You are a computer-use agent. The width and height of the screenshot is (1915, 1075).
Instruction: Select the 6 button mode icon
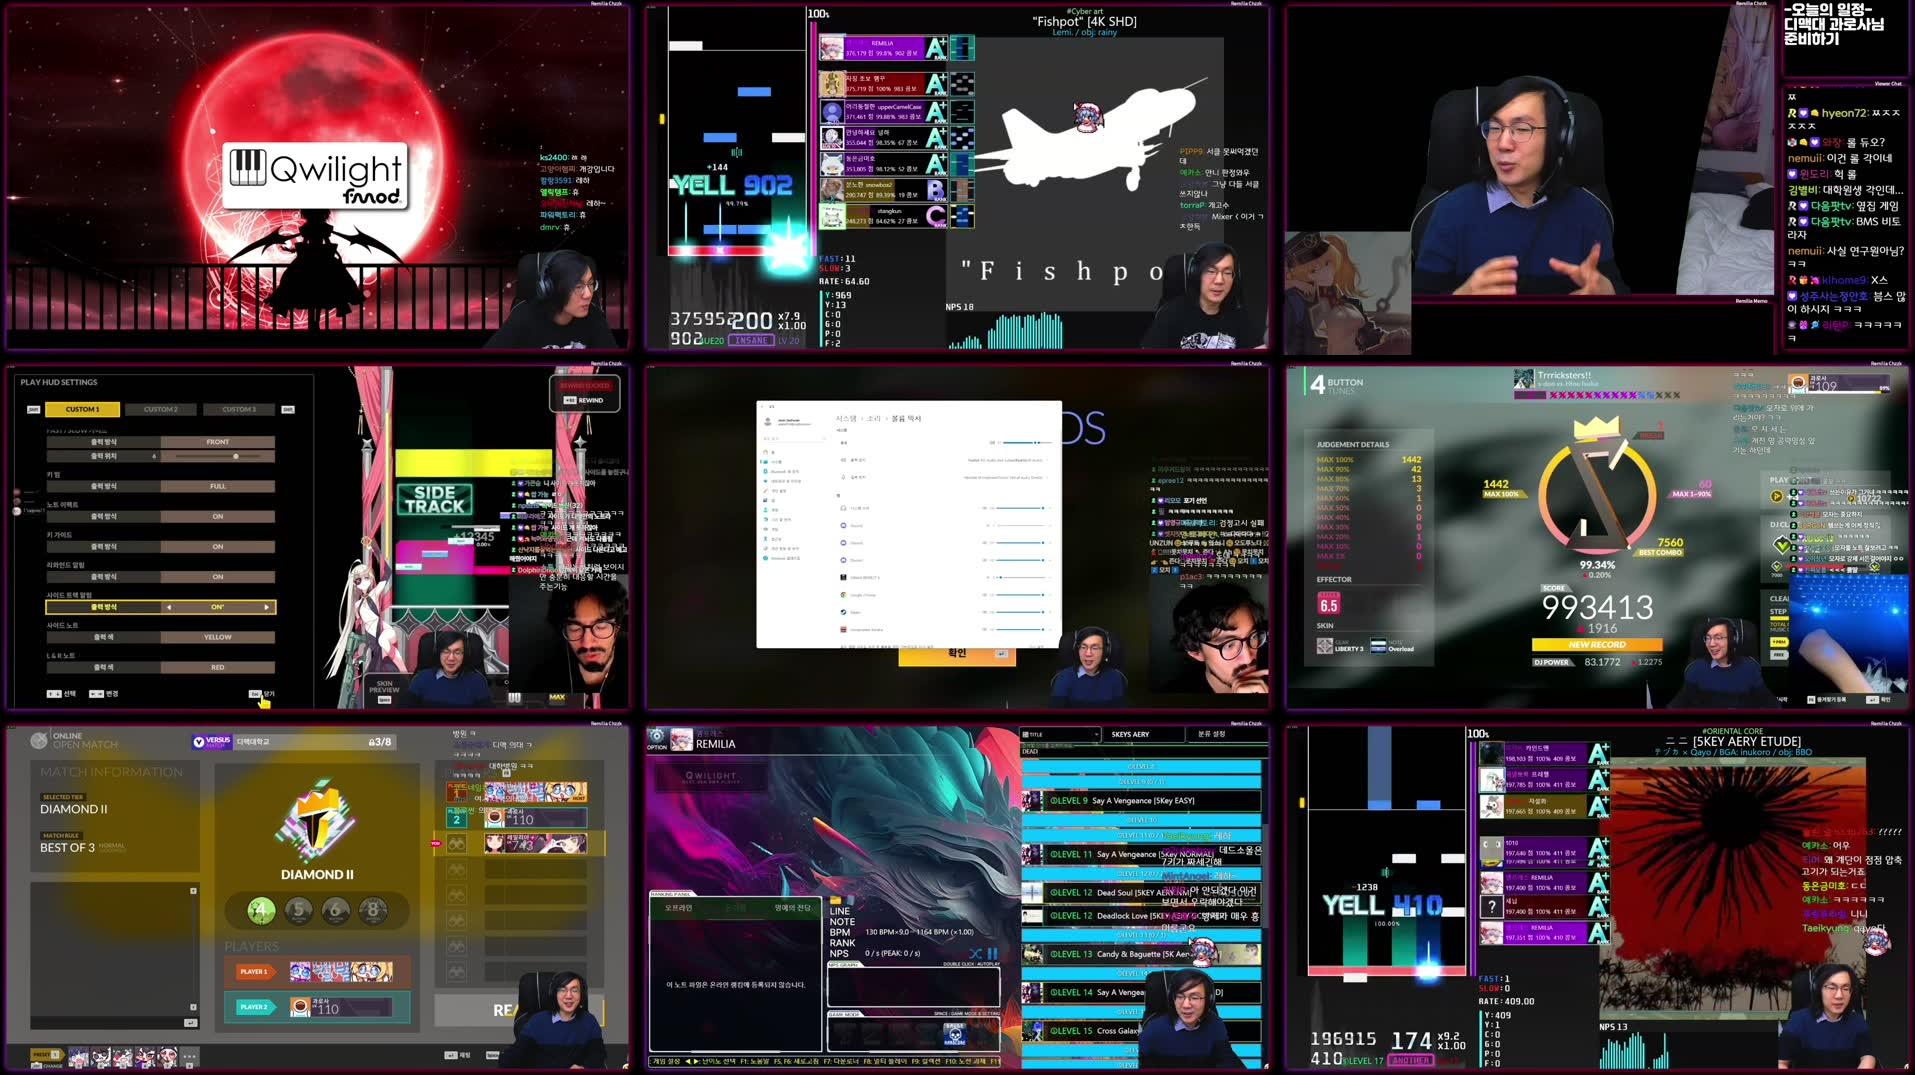[335, 910]
